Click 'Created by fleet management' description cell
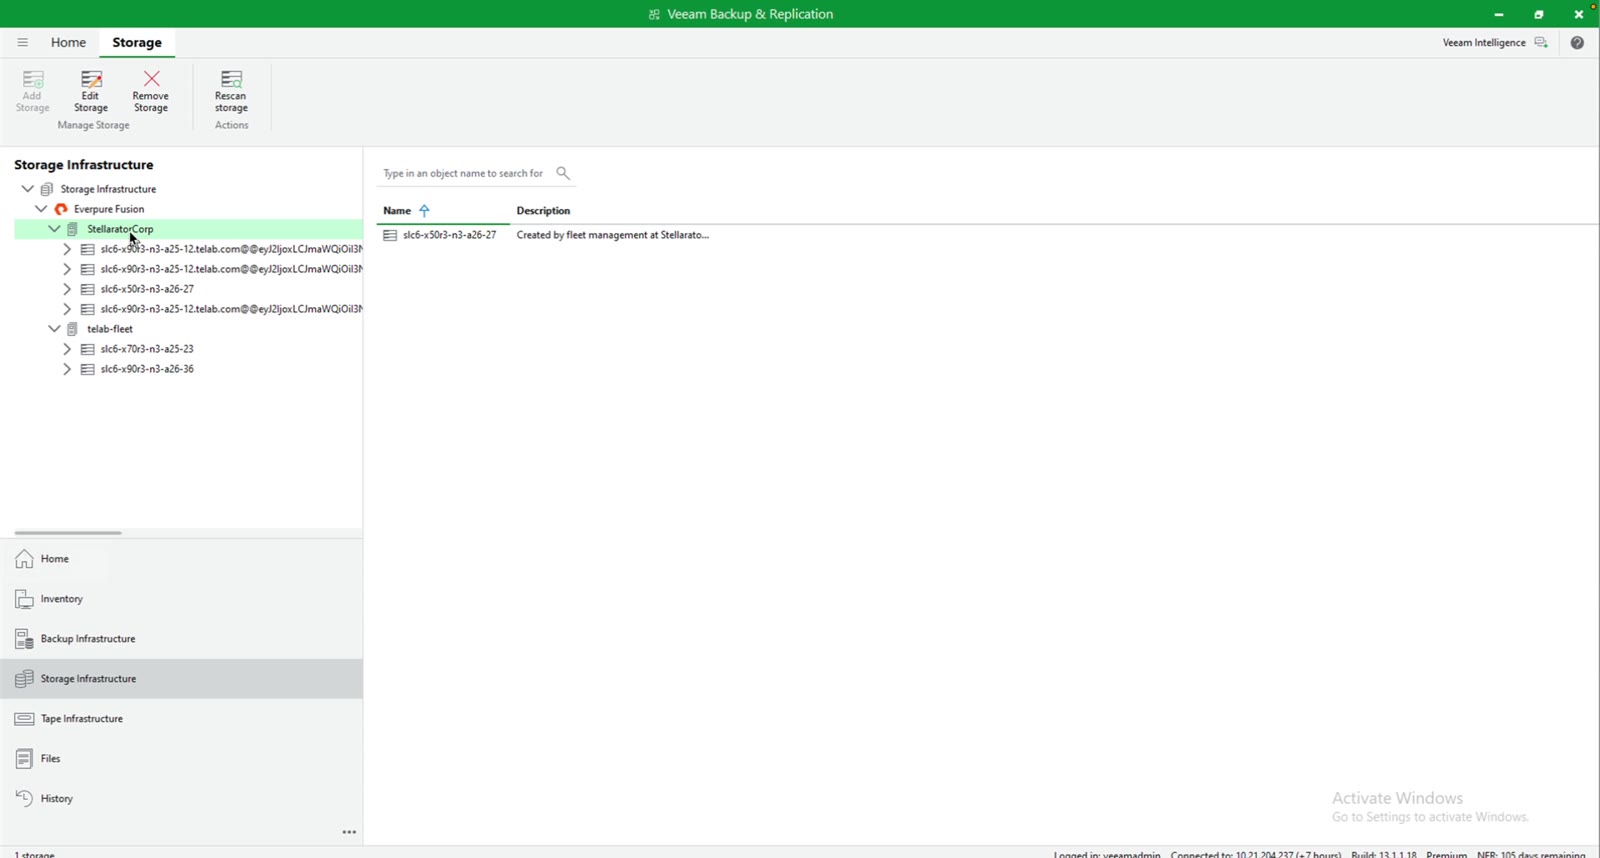This screenshot has height=858, width=1600. (x=612, y=235)
